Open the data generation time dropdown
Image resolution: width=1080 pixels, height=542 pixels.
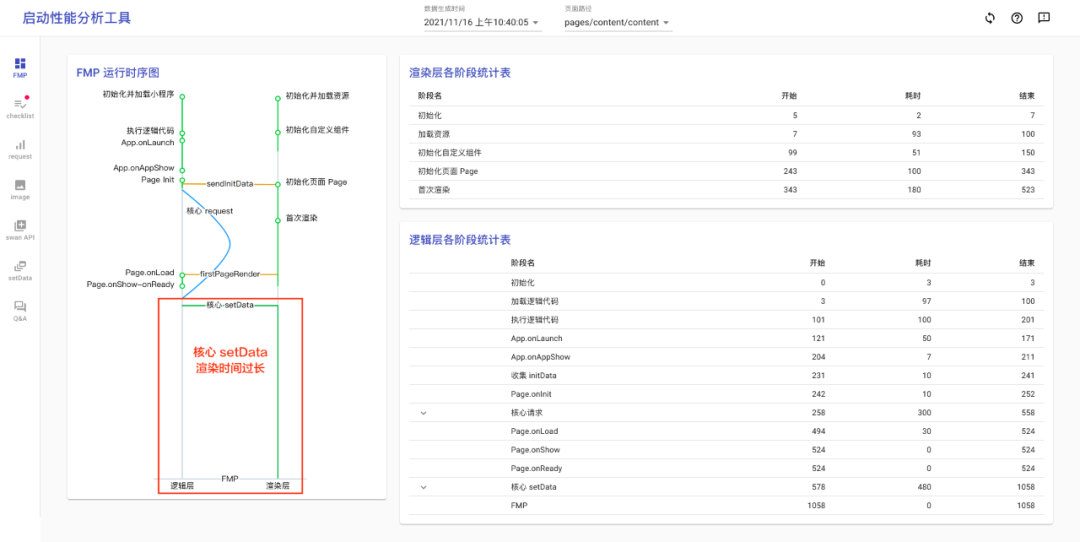click(481, 22)
